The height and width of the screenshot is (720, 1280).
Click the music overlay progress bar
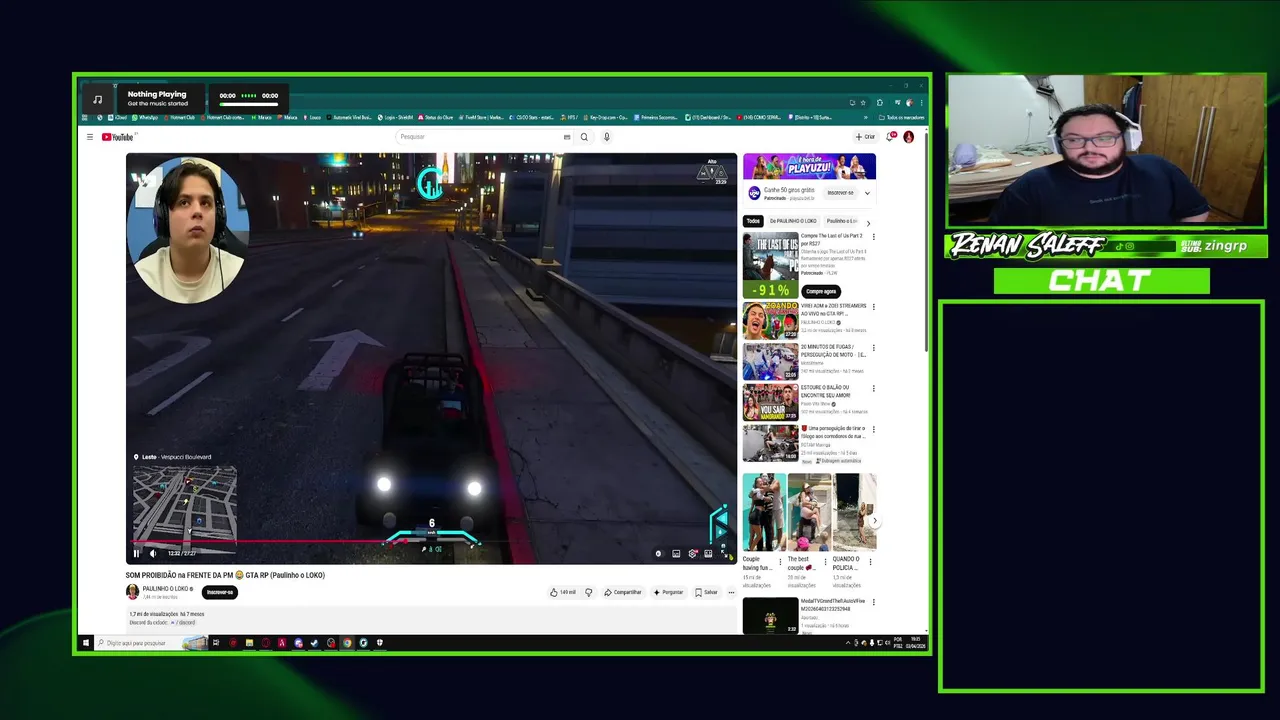tap(249, 104)
